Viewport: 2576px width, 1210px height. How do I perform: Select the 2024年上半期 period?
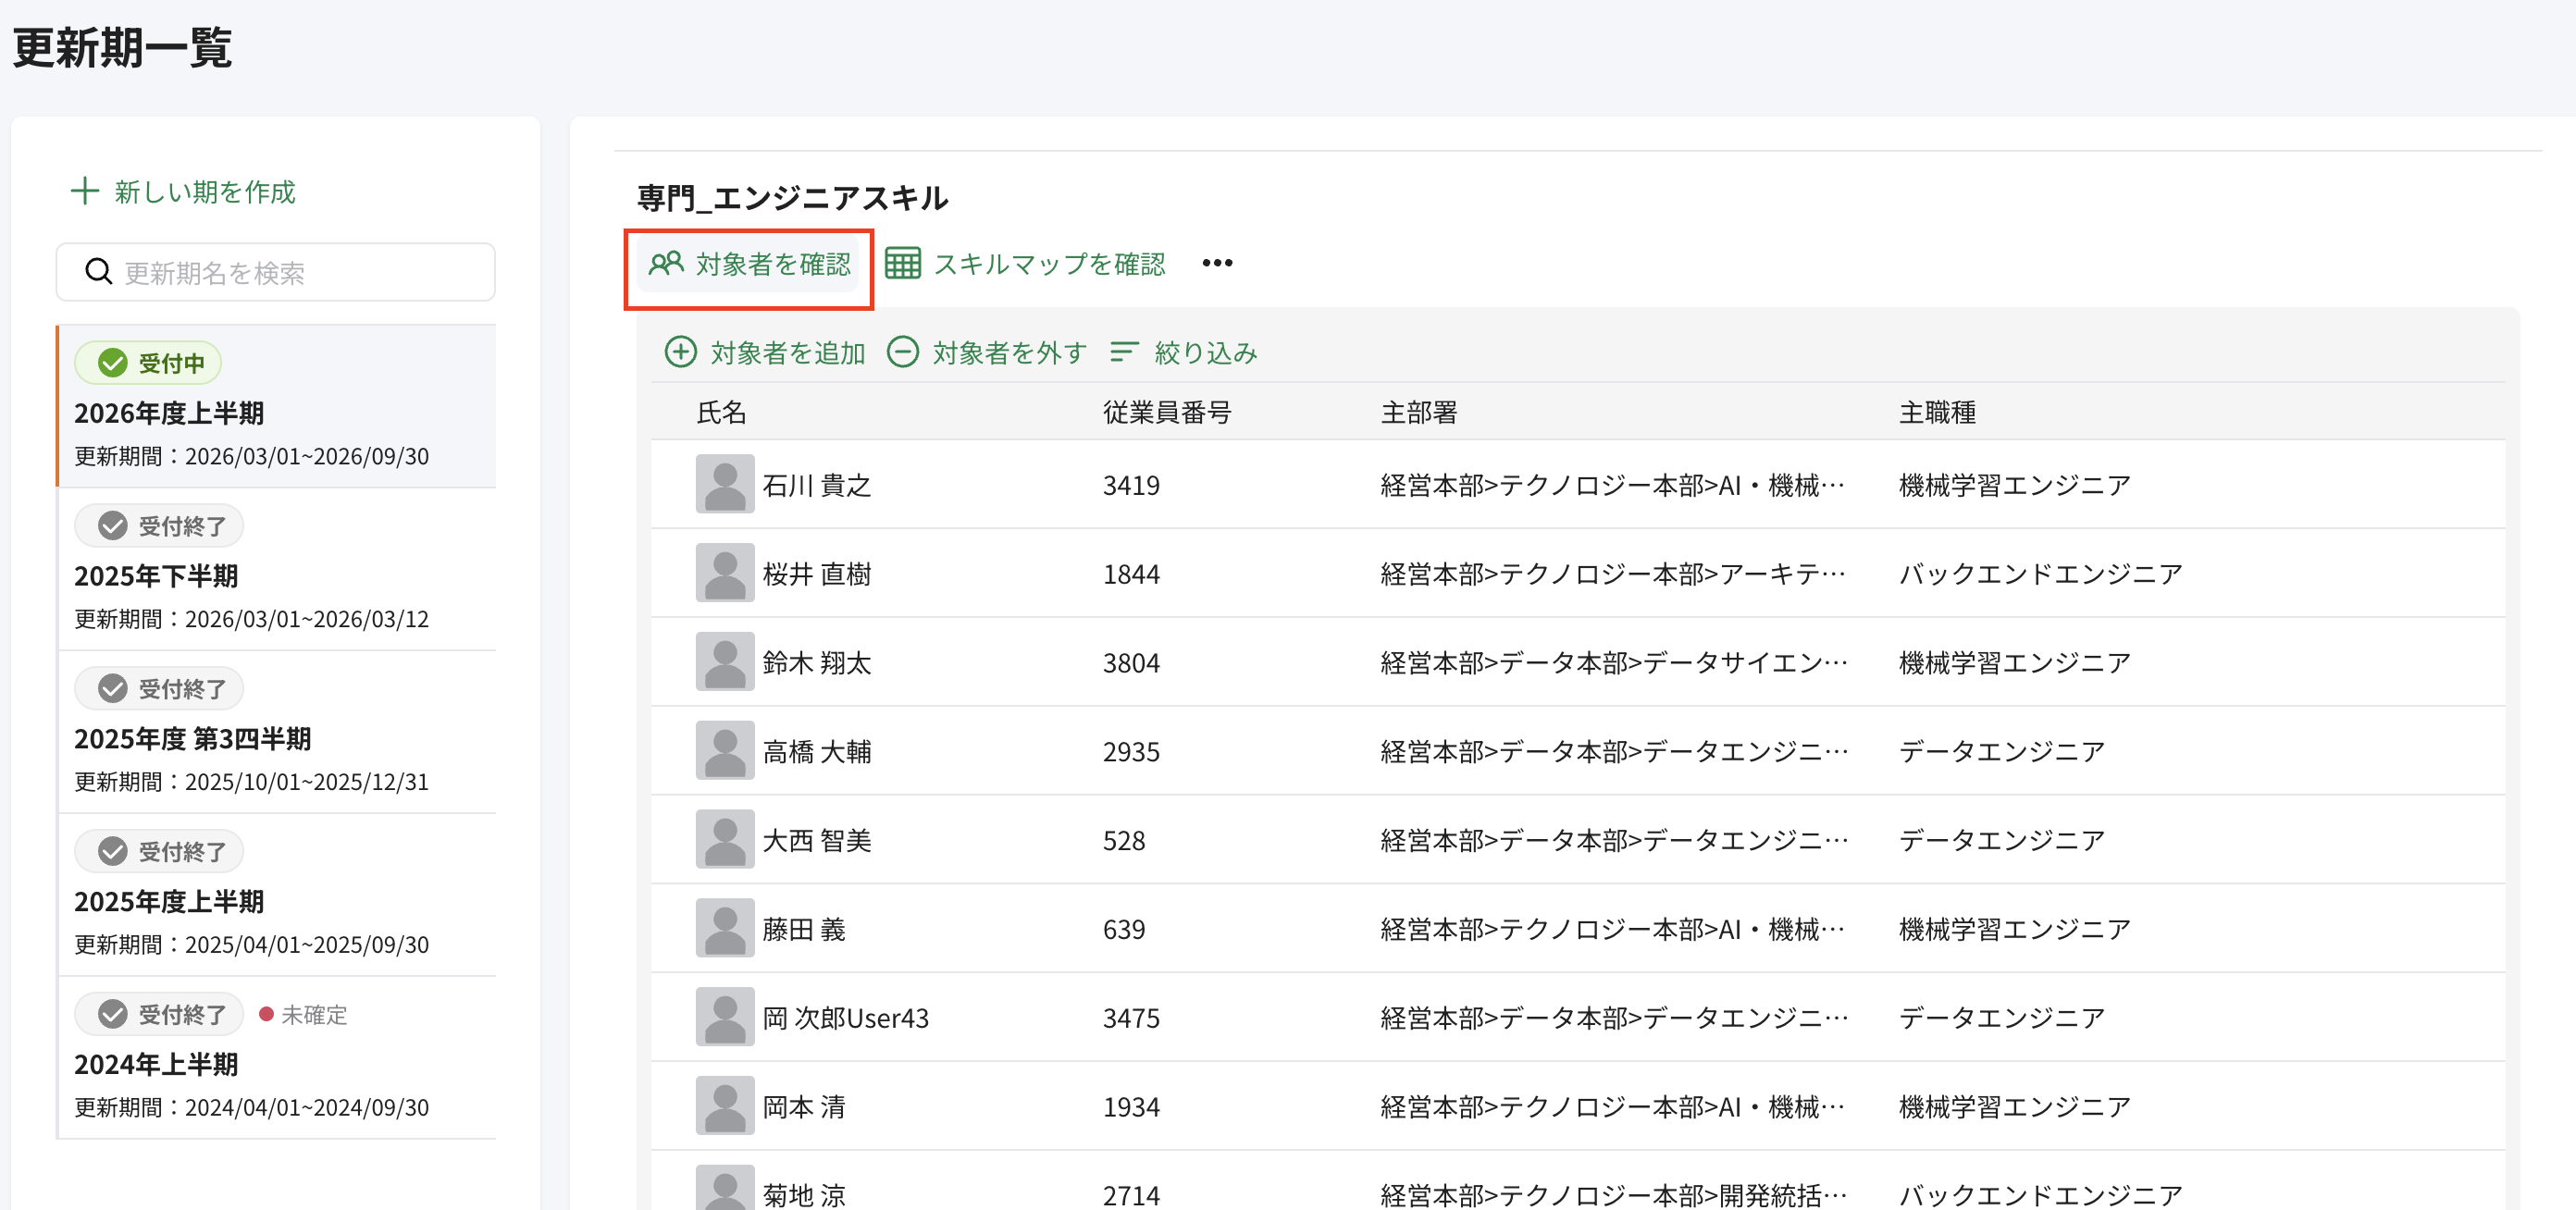[x=277, y=1058]
